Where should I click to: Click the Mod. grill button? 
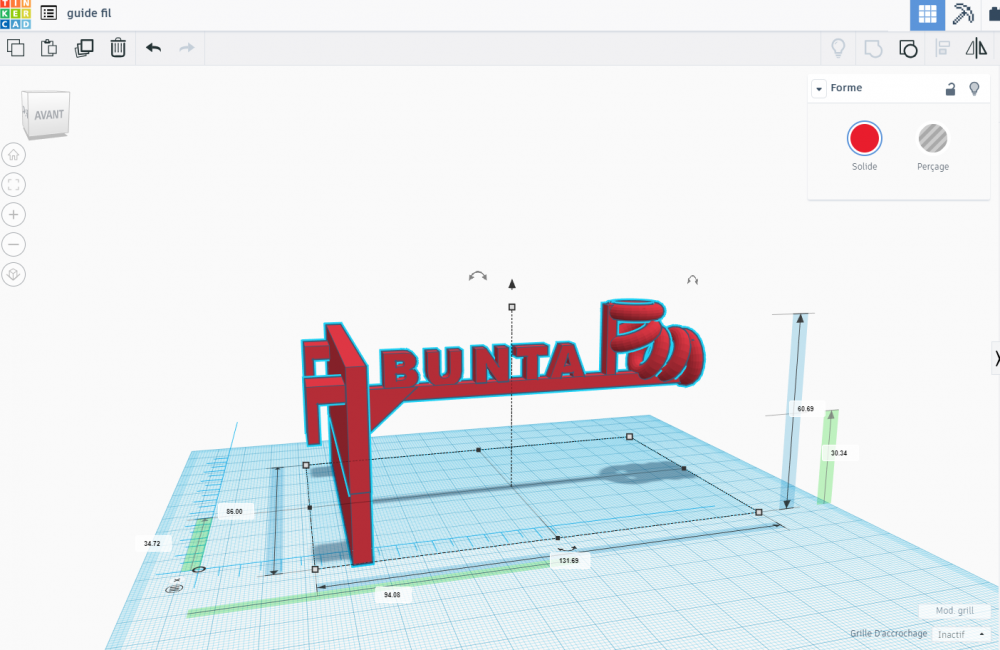click(x=955, y=610)
